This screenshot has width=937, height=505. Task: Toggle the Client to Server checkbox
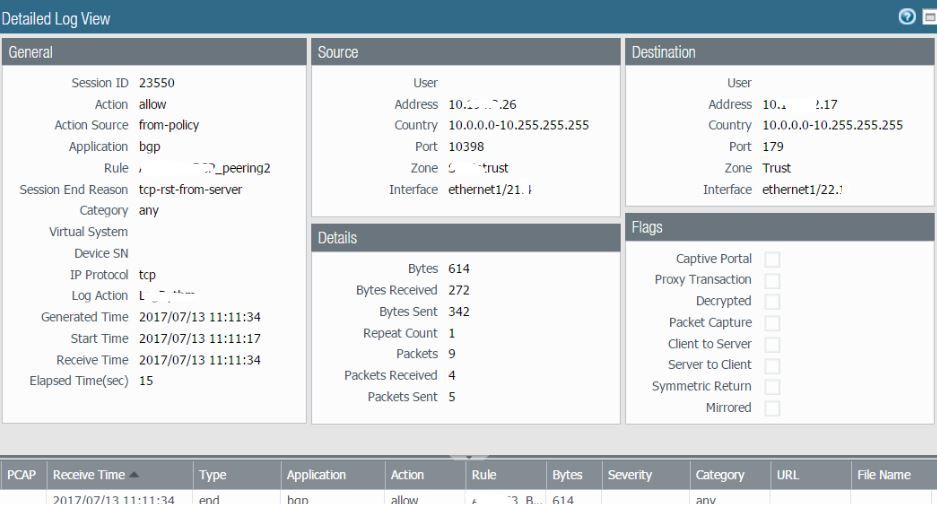click(772, 344)
